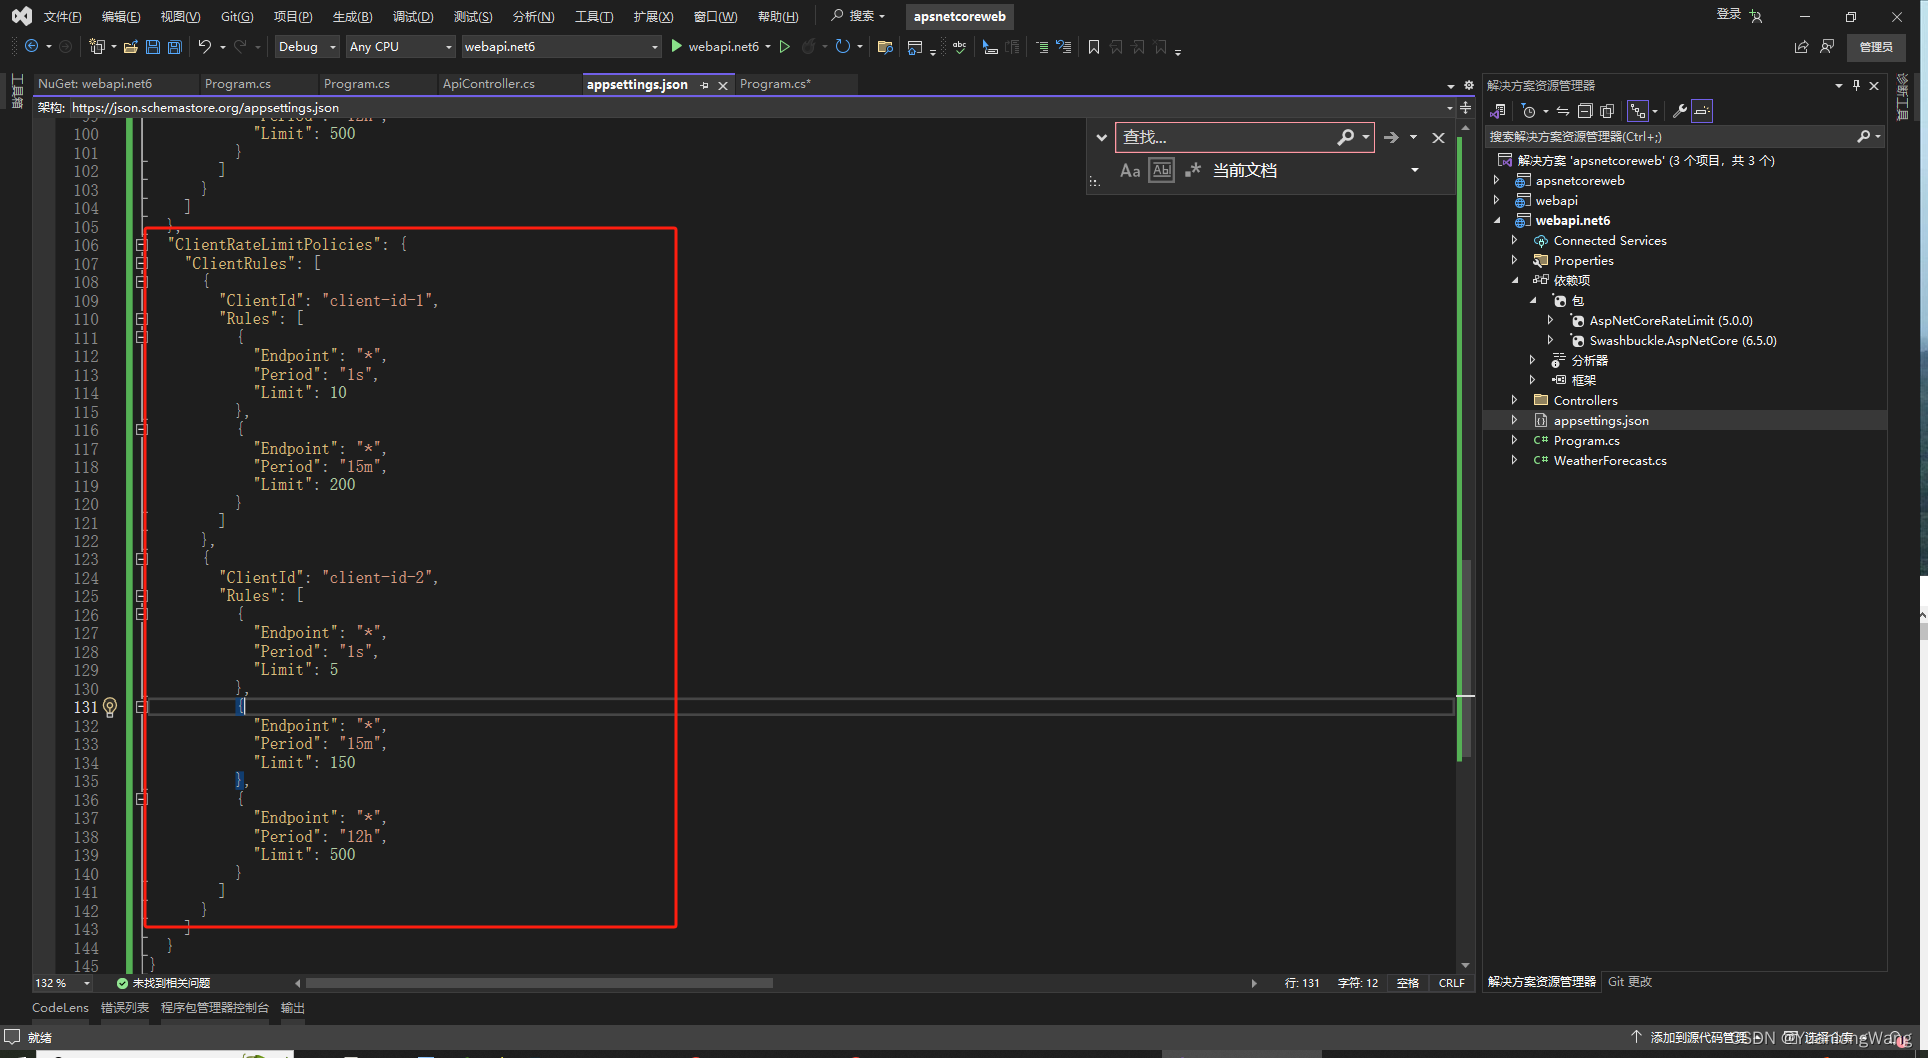Open the Git(G) menu
1928x1058 pixels.
coord(237,16)
